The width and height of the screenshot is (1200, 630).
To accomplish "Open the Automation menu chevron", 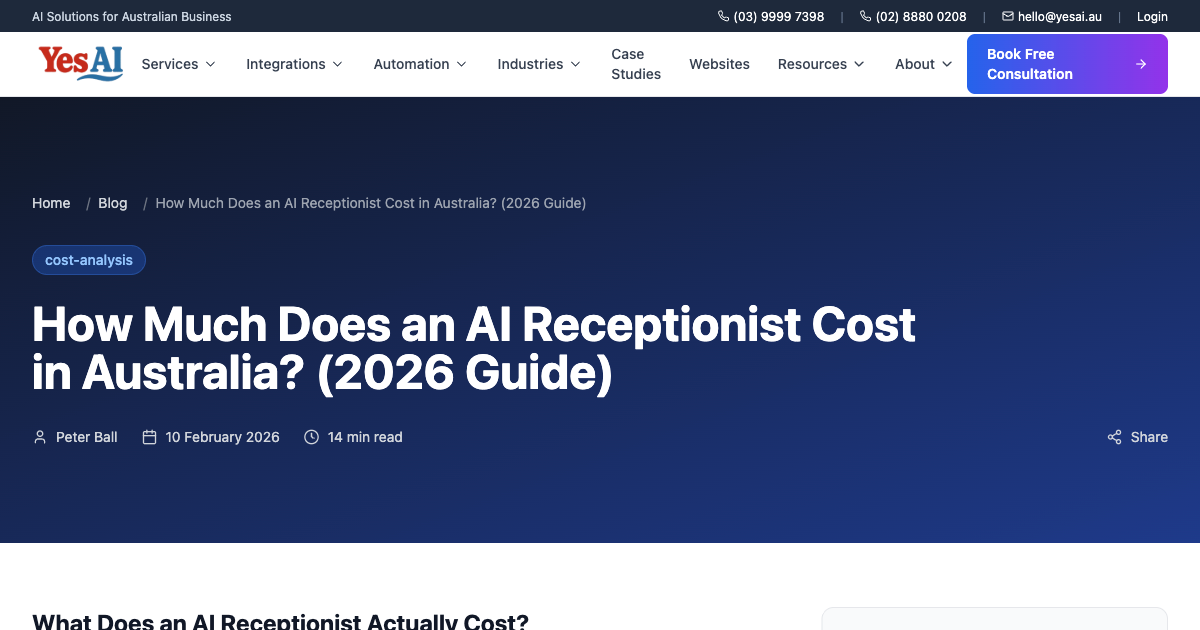I will click(x=462, y=64).
